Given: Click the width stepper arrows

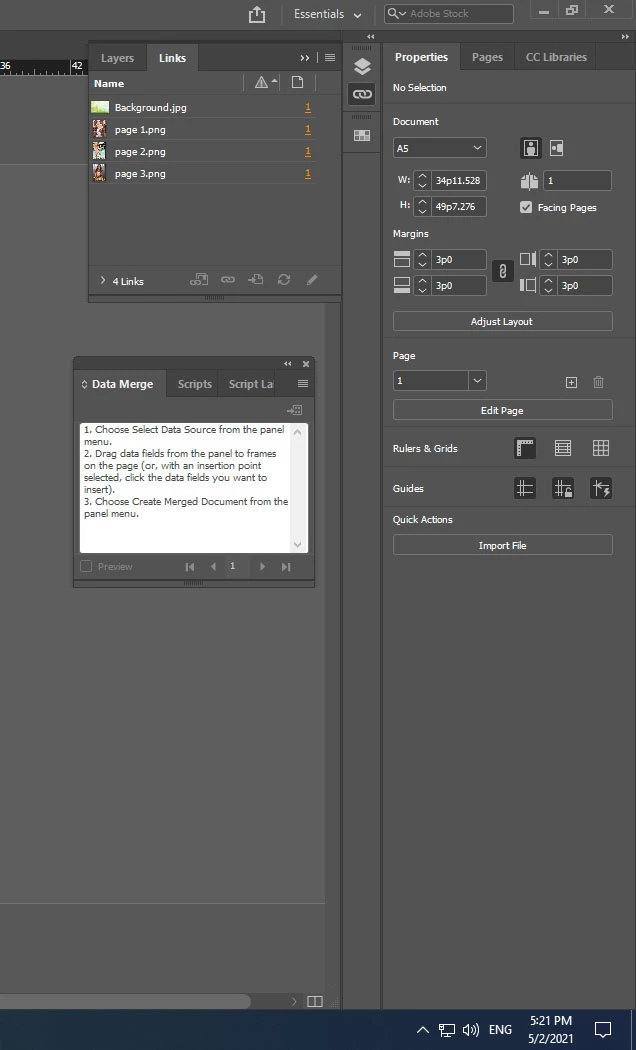Looking at the screenshot, I should (422, 180).
